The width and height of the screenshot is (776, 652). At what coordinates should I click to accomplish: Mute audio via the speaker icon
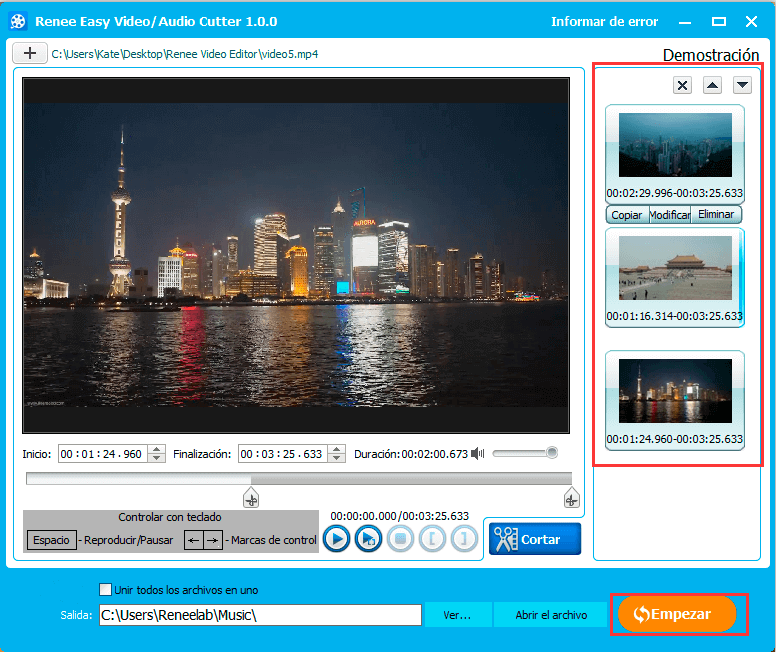click(478, 453)
